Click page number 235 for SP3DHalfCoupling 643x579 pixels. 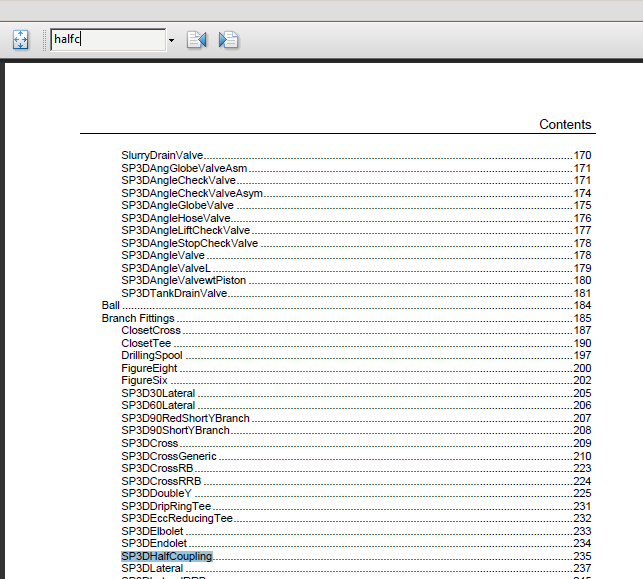coord(582,556)
